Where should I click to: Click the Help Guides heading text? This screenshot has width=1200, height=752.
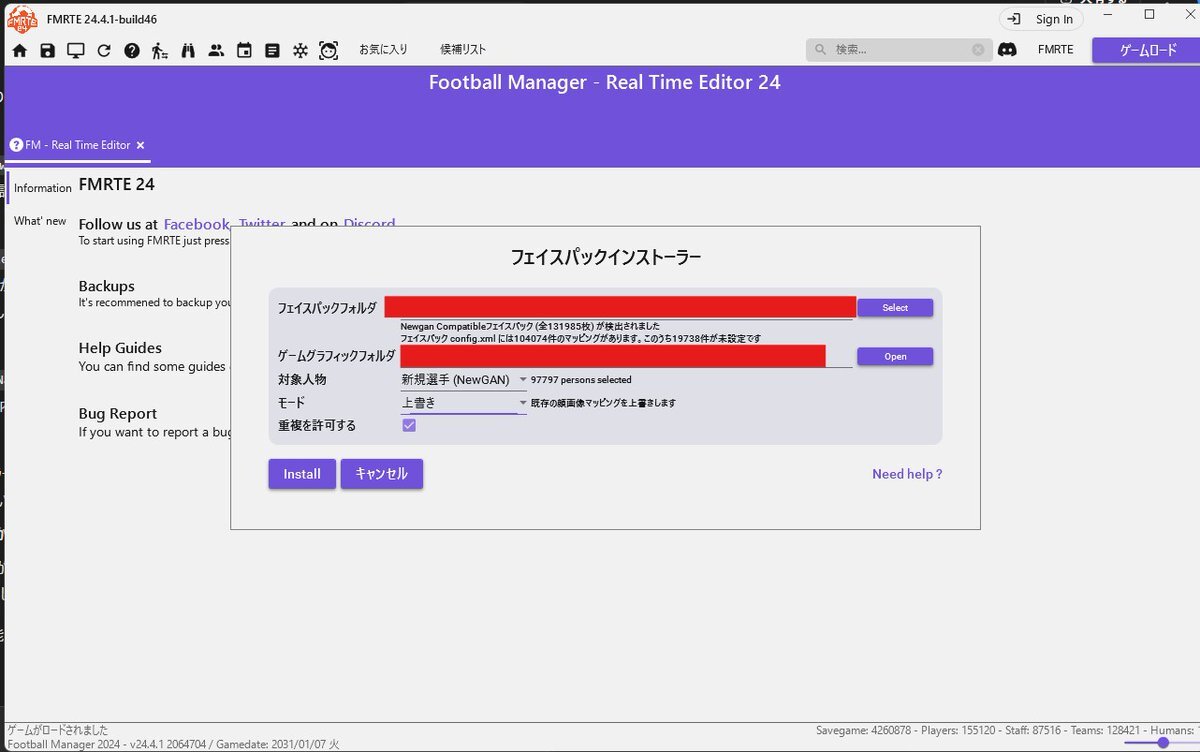[120, 348]
